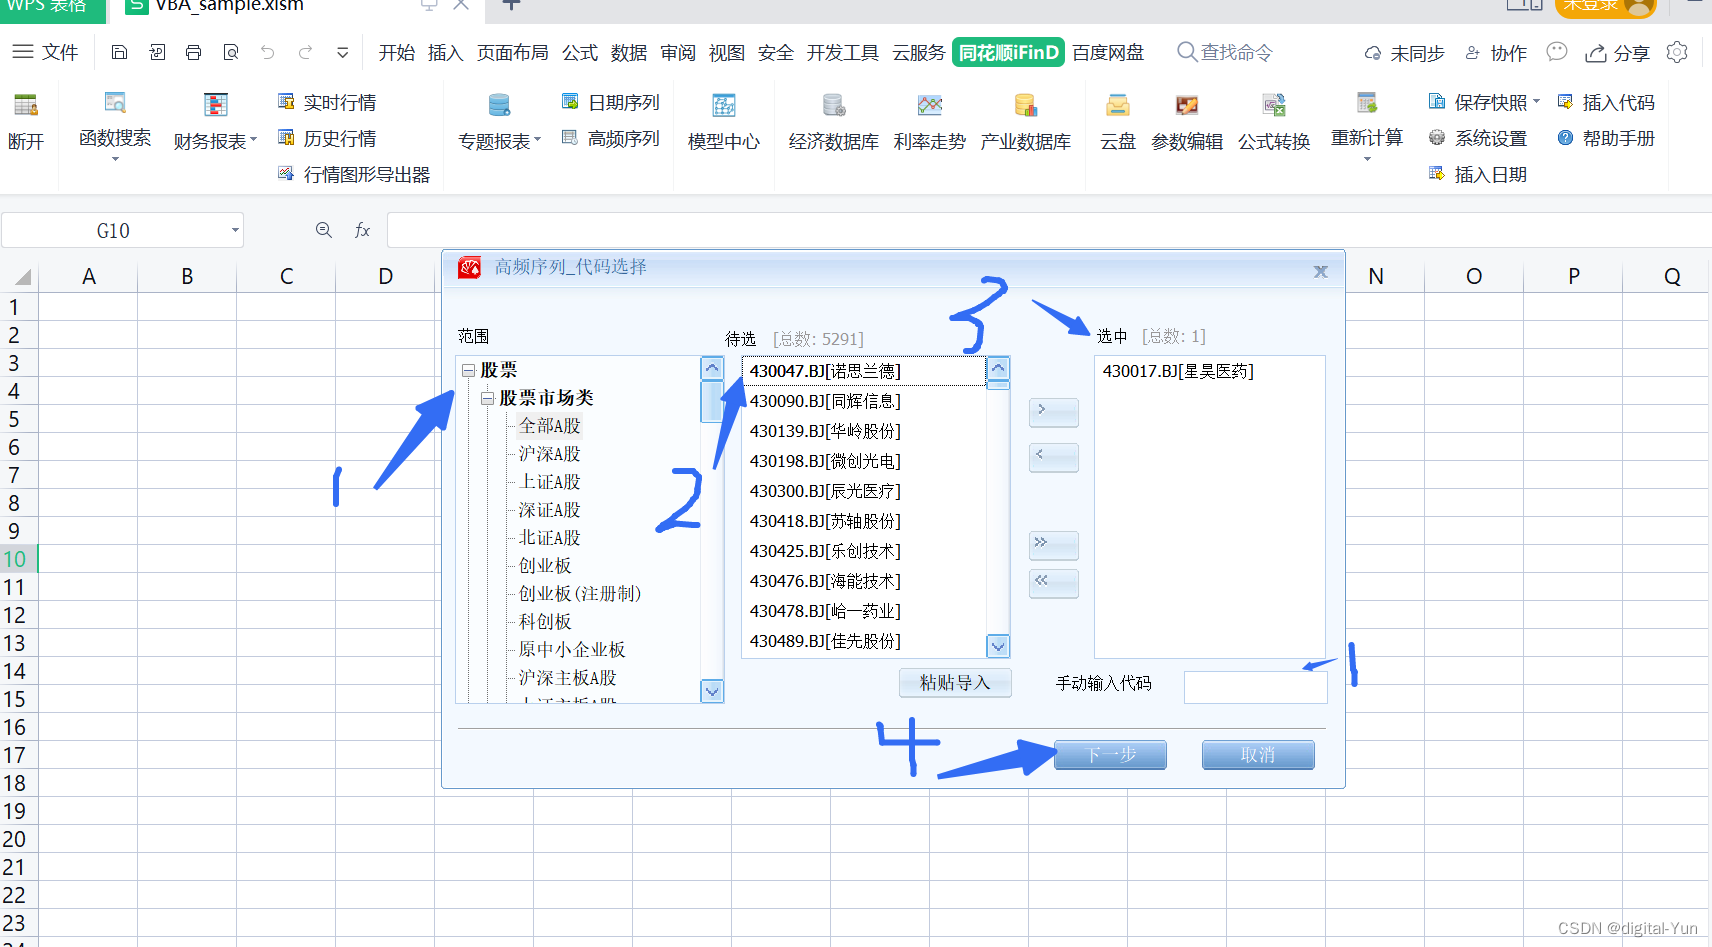Click 插入代码 insert code
The image size is (1712, 947).
1606,102
